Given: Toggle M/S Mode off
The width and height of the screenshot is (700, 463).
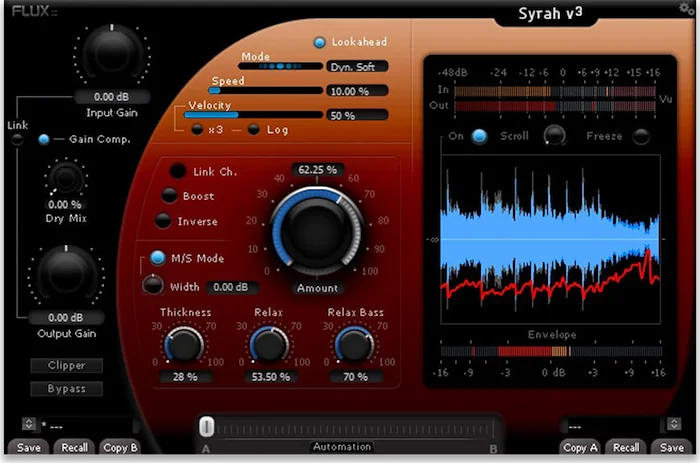Looking at the screenshot, I should pos(158,258).
